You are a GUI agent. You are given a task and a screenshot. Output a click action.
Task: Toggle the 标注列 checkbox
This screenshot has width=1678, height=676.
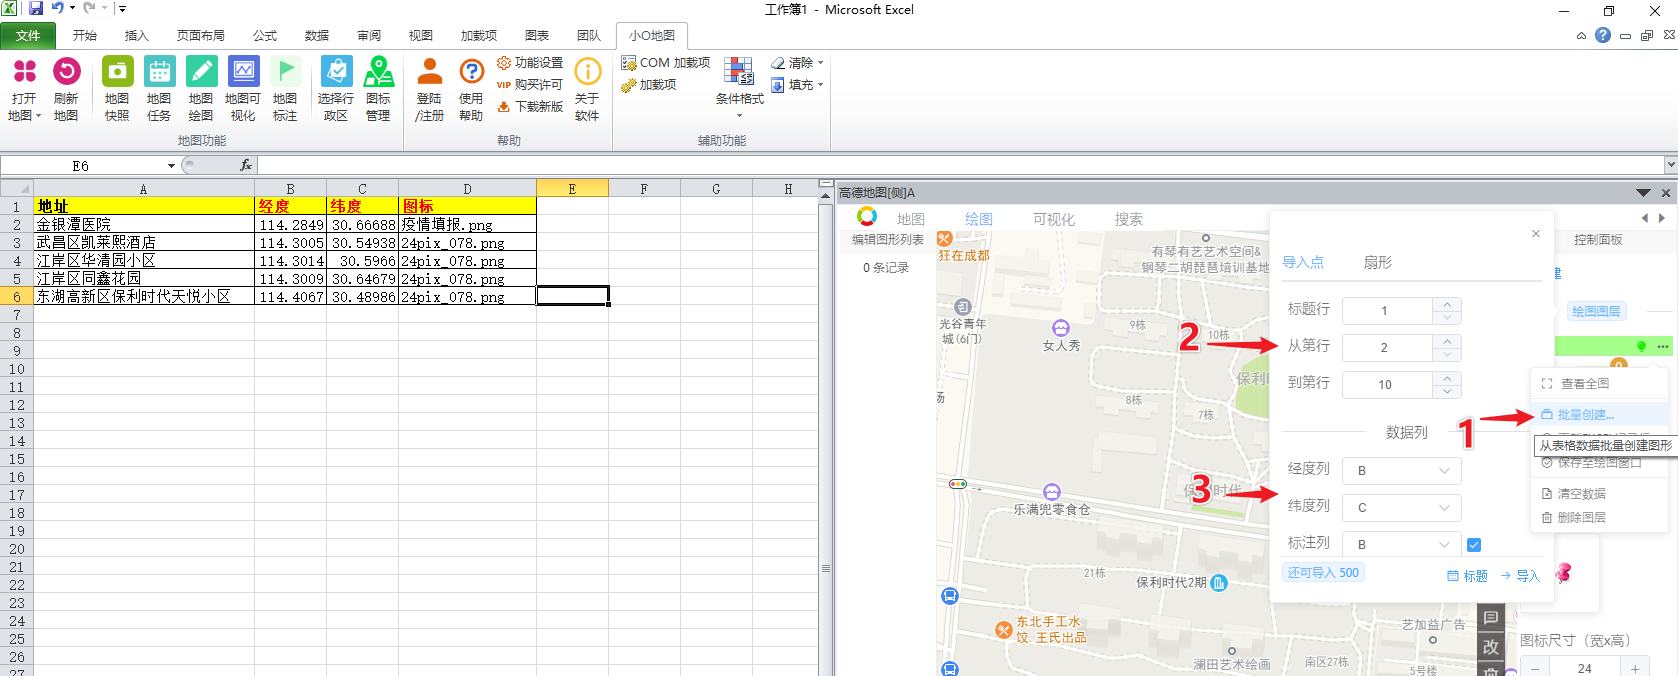click(1474, 545)
